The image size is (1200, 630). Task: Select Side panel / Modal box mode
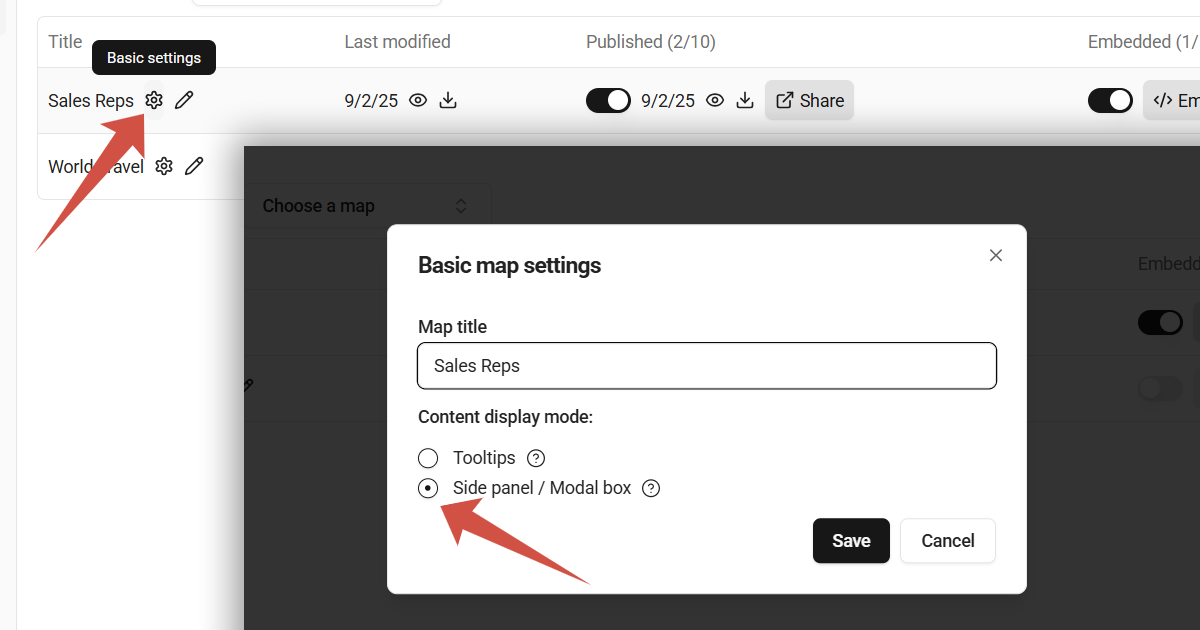[428, 488]
